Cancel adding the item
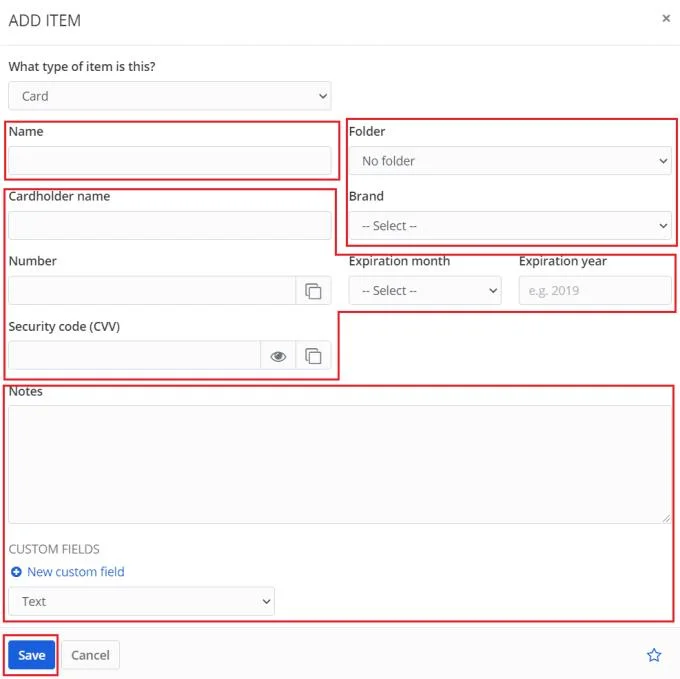The height and width of the screenshot is (679, 680). (90, 655)
